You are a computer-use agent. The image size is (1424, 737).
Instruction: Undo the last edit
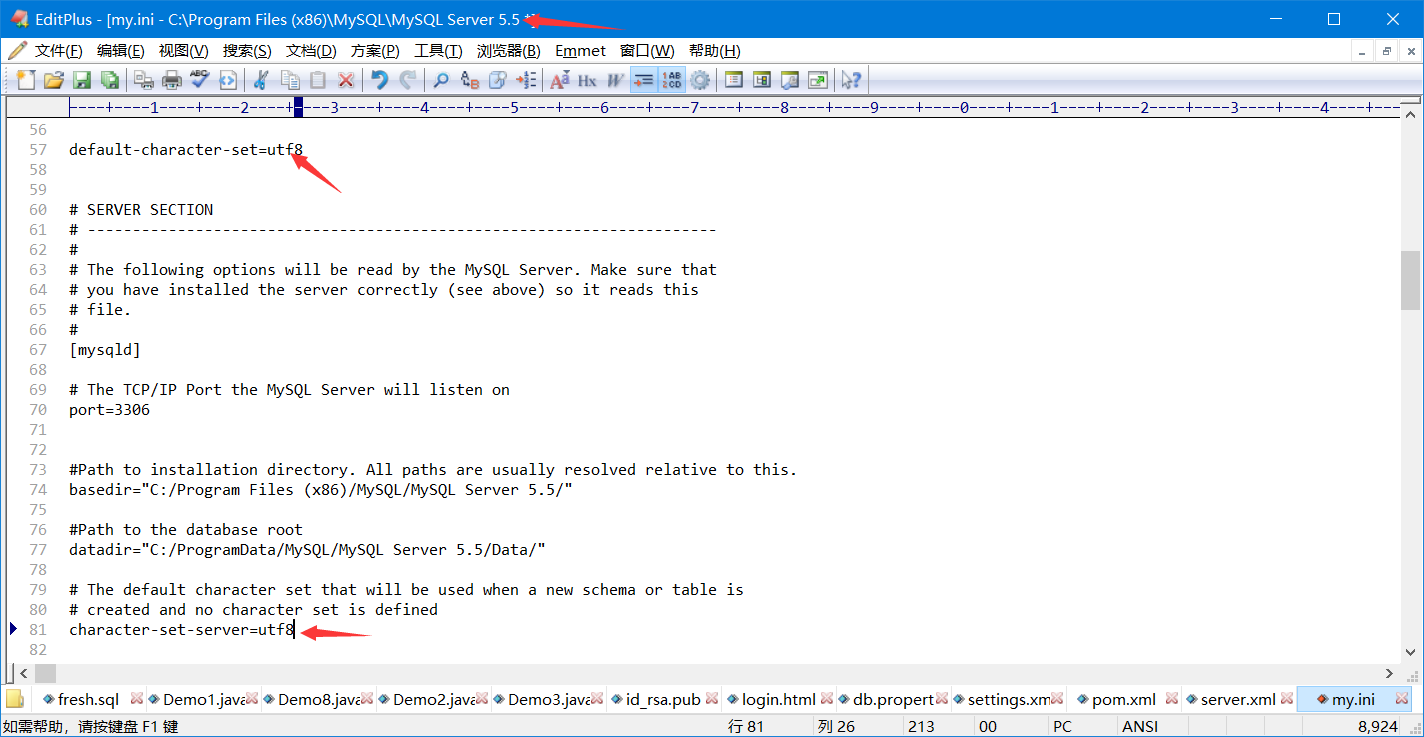(x=379, y=80)
